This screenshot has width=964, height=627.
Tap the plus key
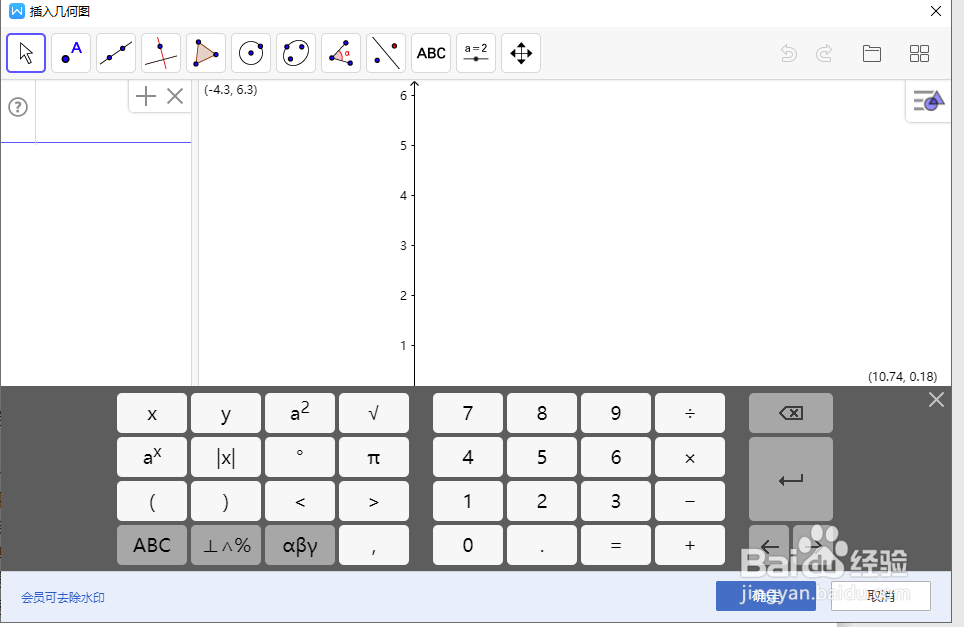[690, 545]
